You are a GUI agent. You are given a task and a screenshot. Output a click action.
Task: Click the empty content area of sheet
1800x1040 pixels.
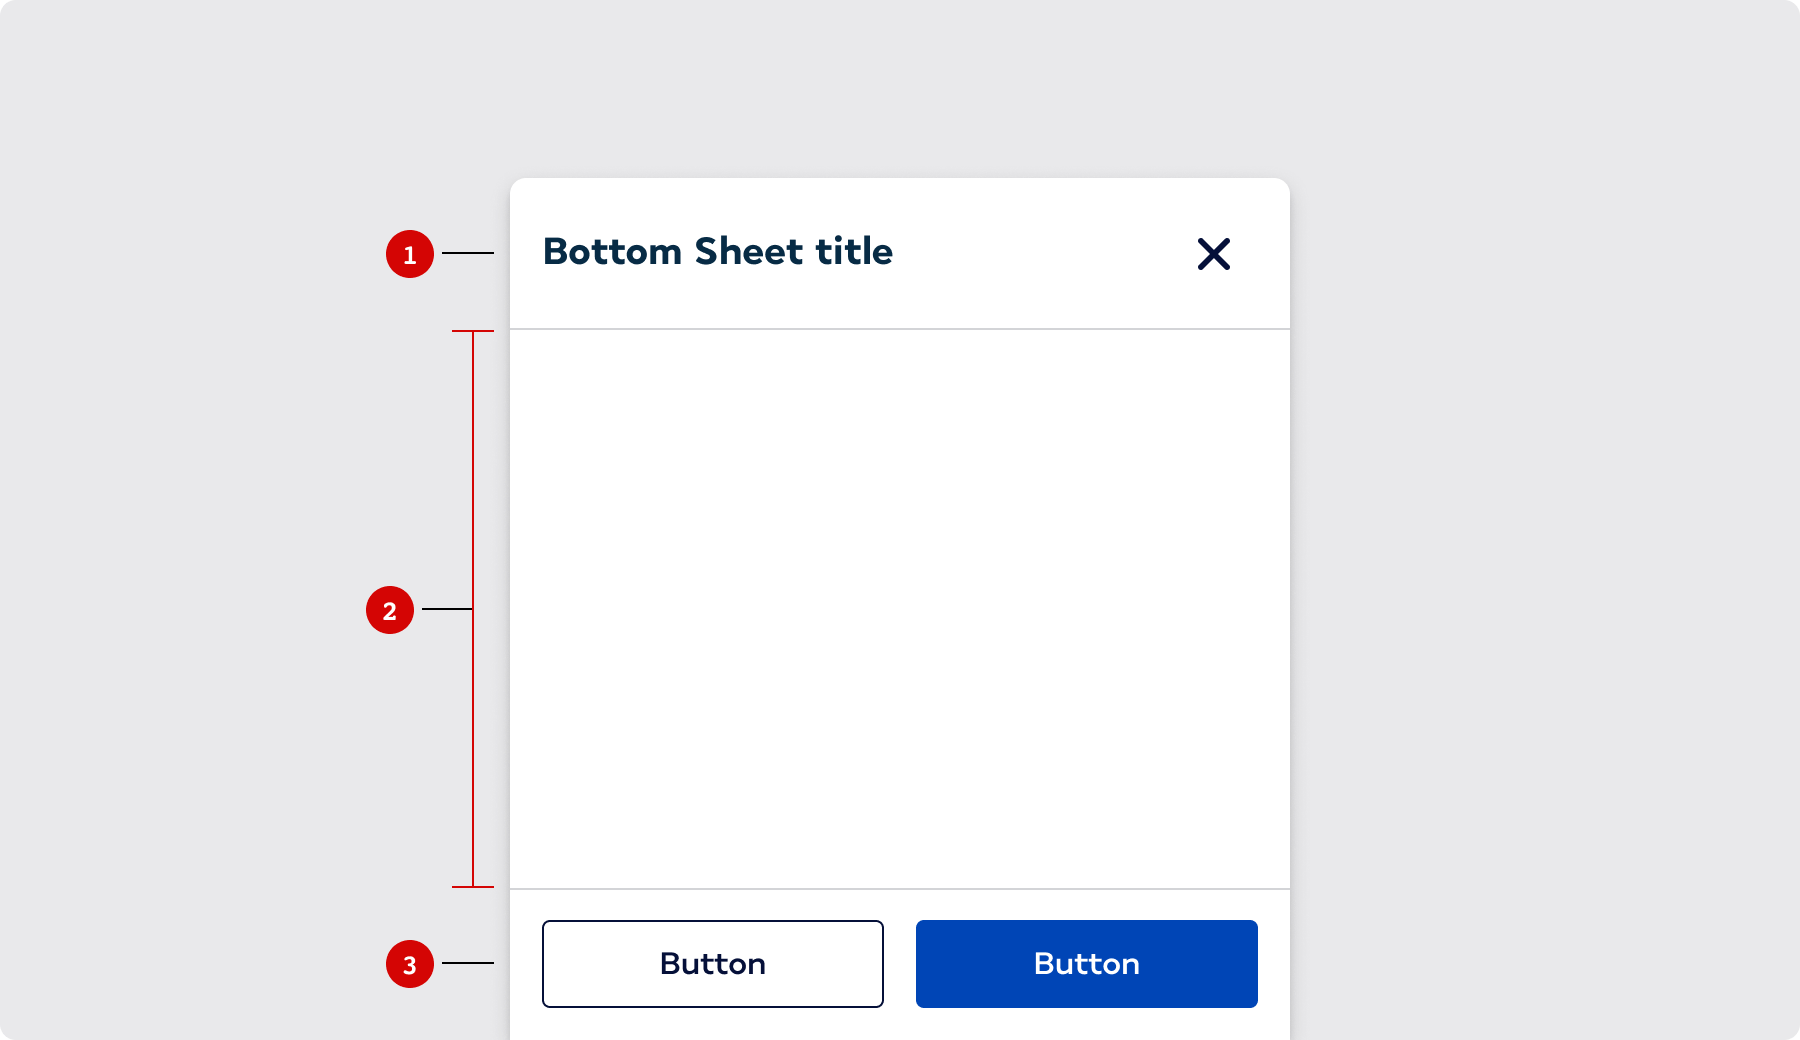(x=900, y=608)
